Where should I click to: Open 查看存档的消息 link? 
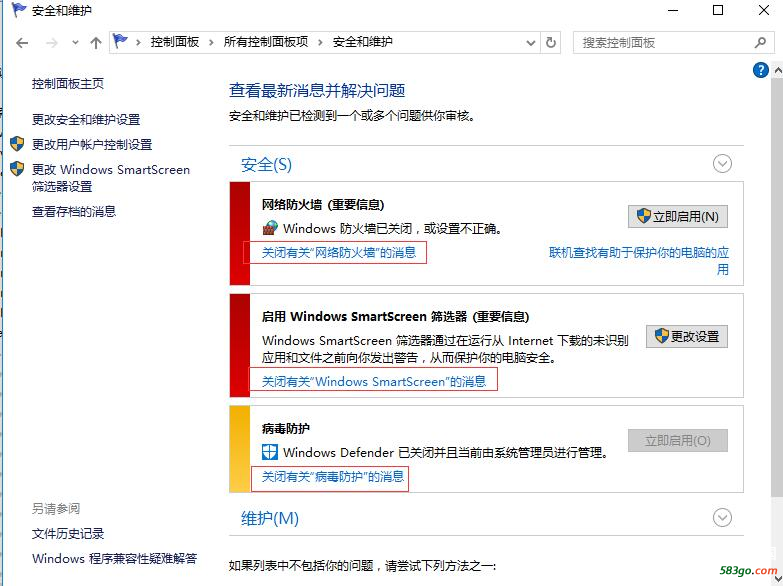coord(74,211)
